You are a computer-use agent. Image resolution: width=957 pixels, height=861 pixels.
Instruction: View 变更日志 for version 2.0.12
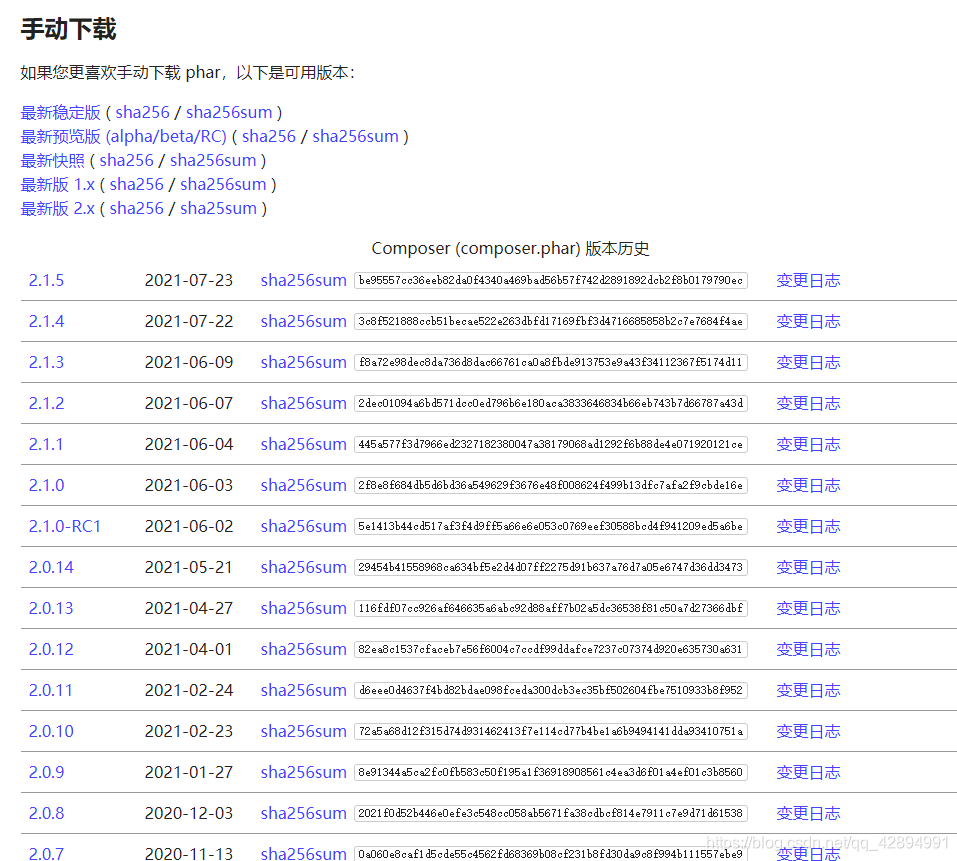point(808,649)
